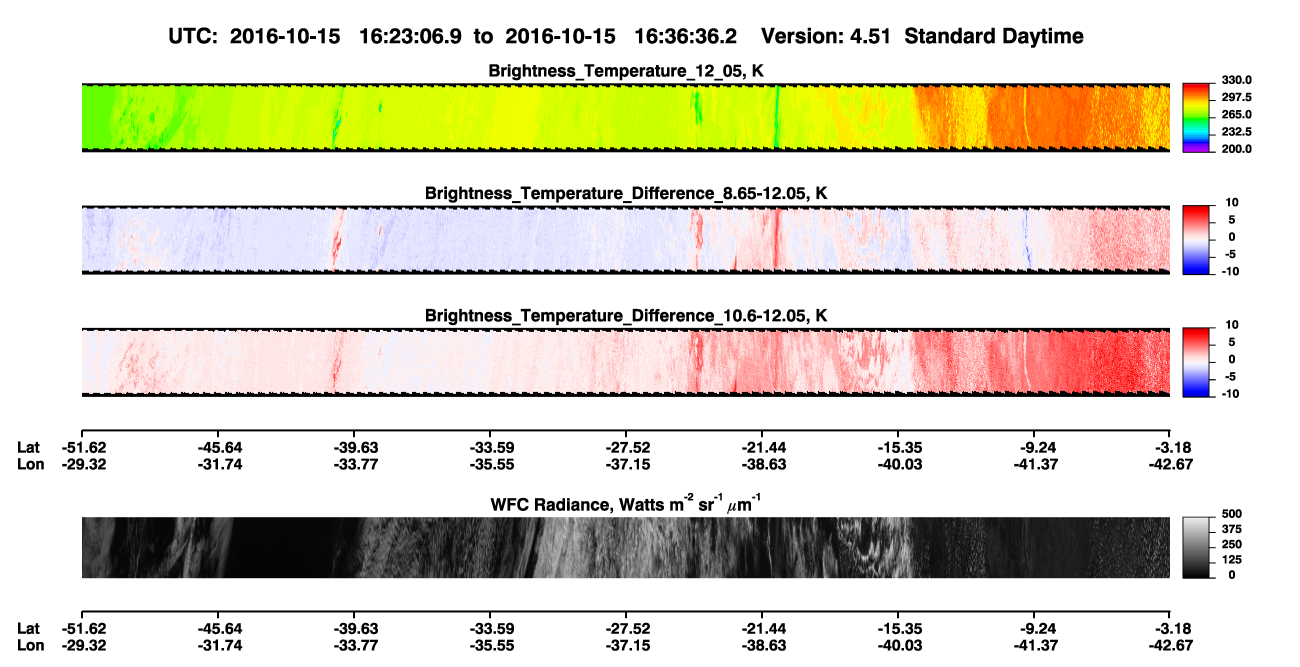1300x667 pixels.
Task: Click longitude '-35.55' below the WFC Radiance panel
Action: coord(490,645)
